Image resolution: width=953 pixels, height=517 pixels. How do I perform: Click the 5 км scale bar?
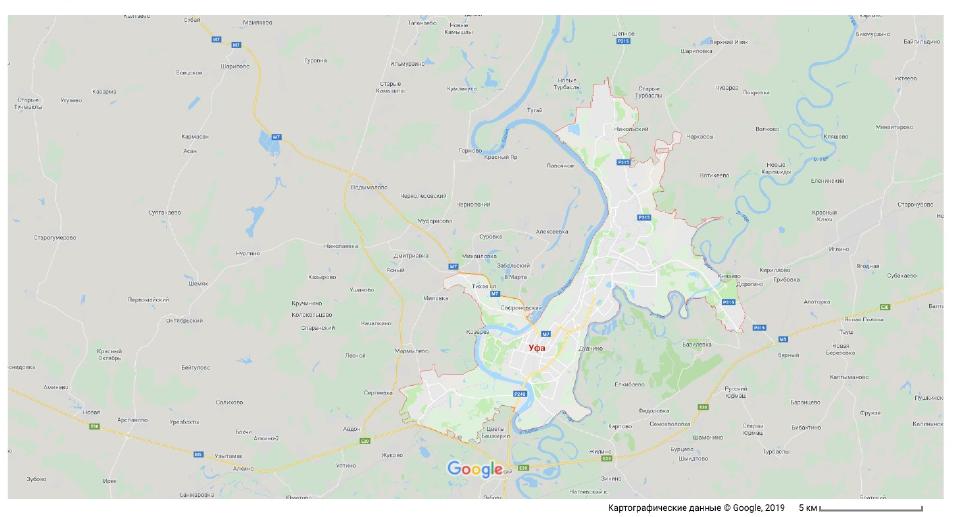tap(871, 508)
